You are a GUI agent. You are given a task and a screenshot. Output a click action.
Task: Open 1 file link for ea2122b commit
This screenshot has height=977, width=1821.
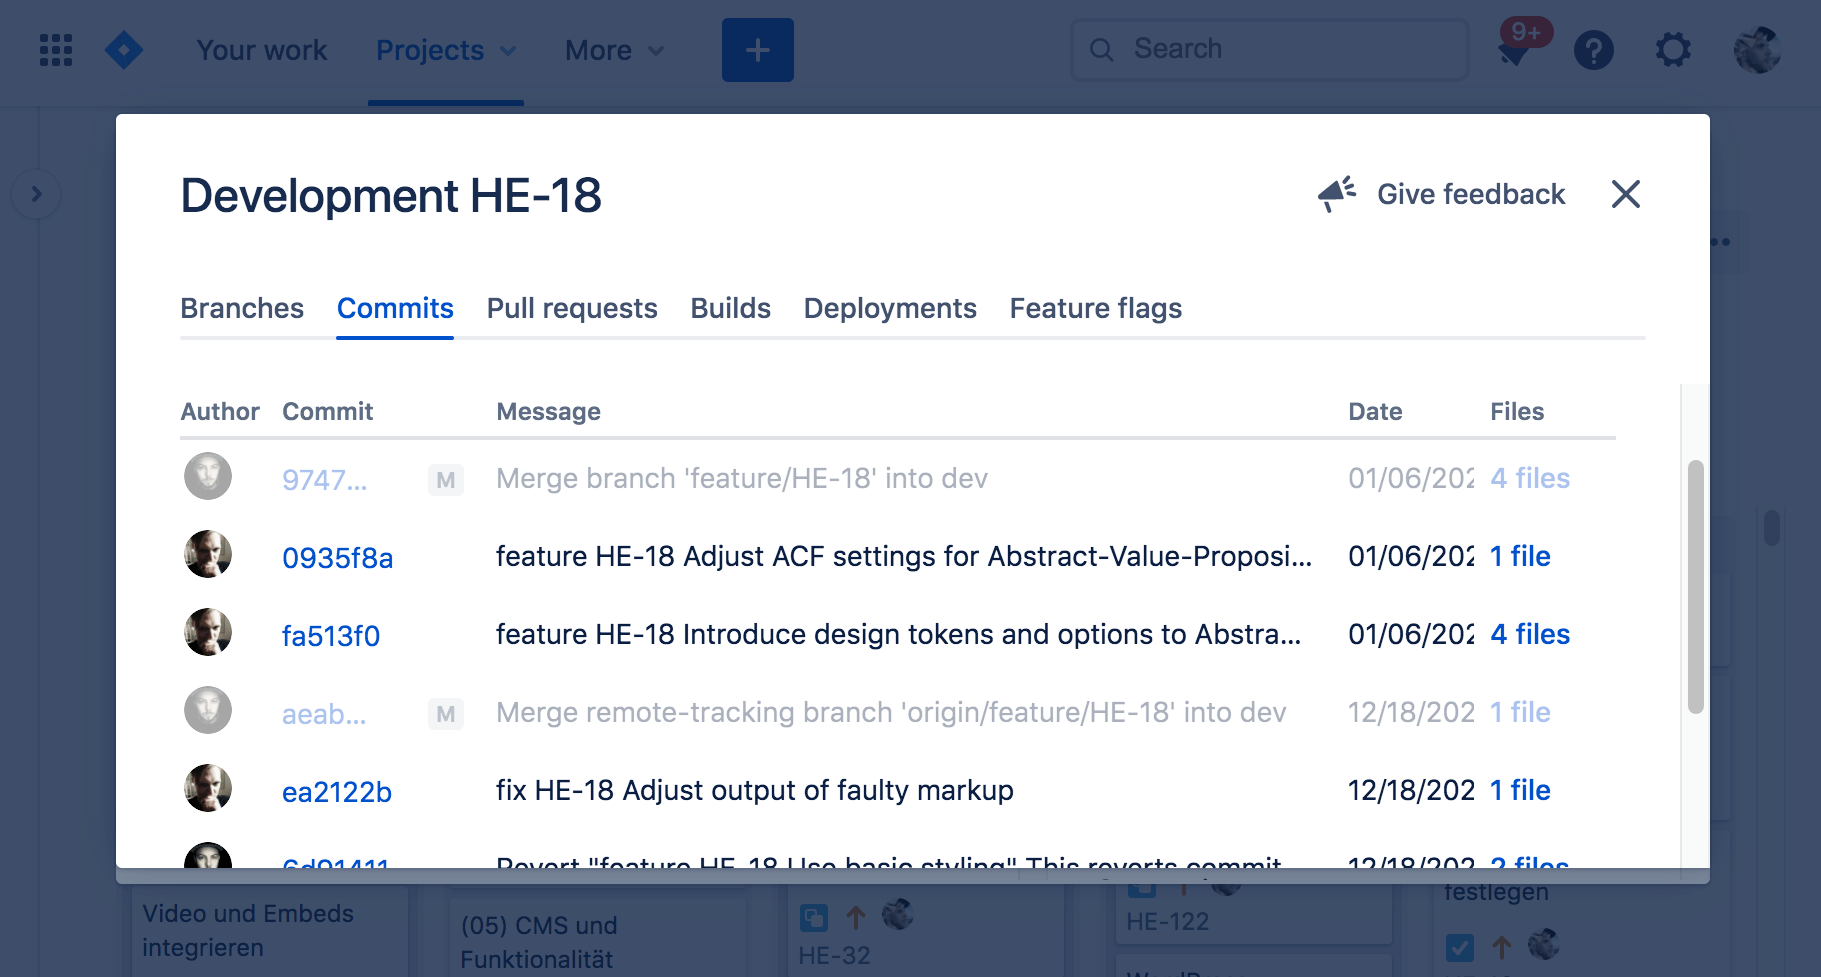click(1520, 790)
